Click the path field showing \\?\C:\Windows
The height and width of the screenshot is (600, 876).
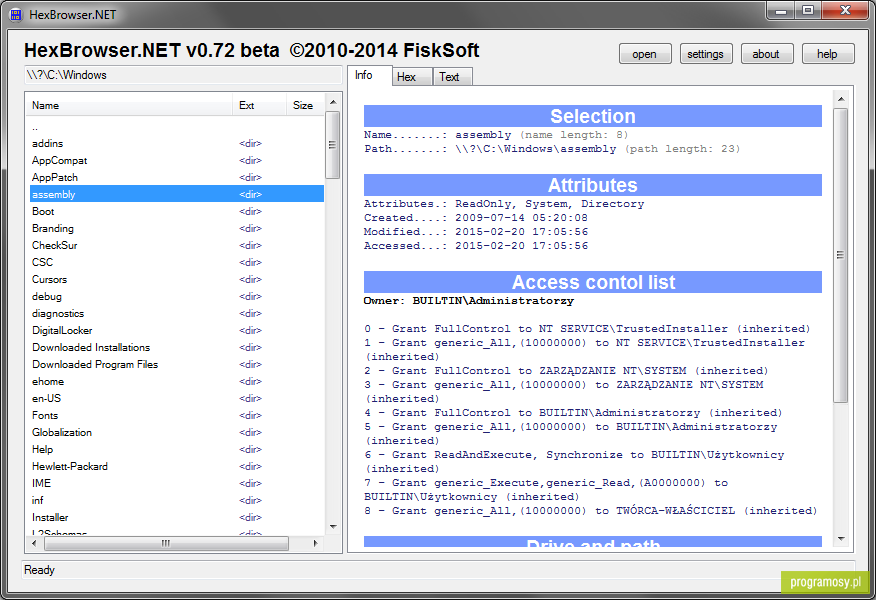pos(183,75)
